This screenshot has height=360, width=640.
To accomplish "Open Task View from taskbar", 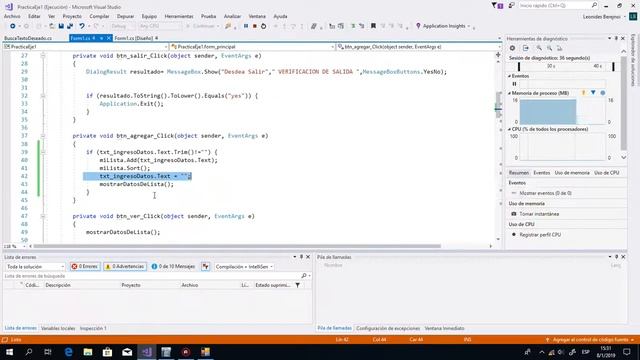I will [x=48, y=352].
